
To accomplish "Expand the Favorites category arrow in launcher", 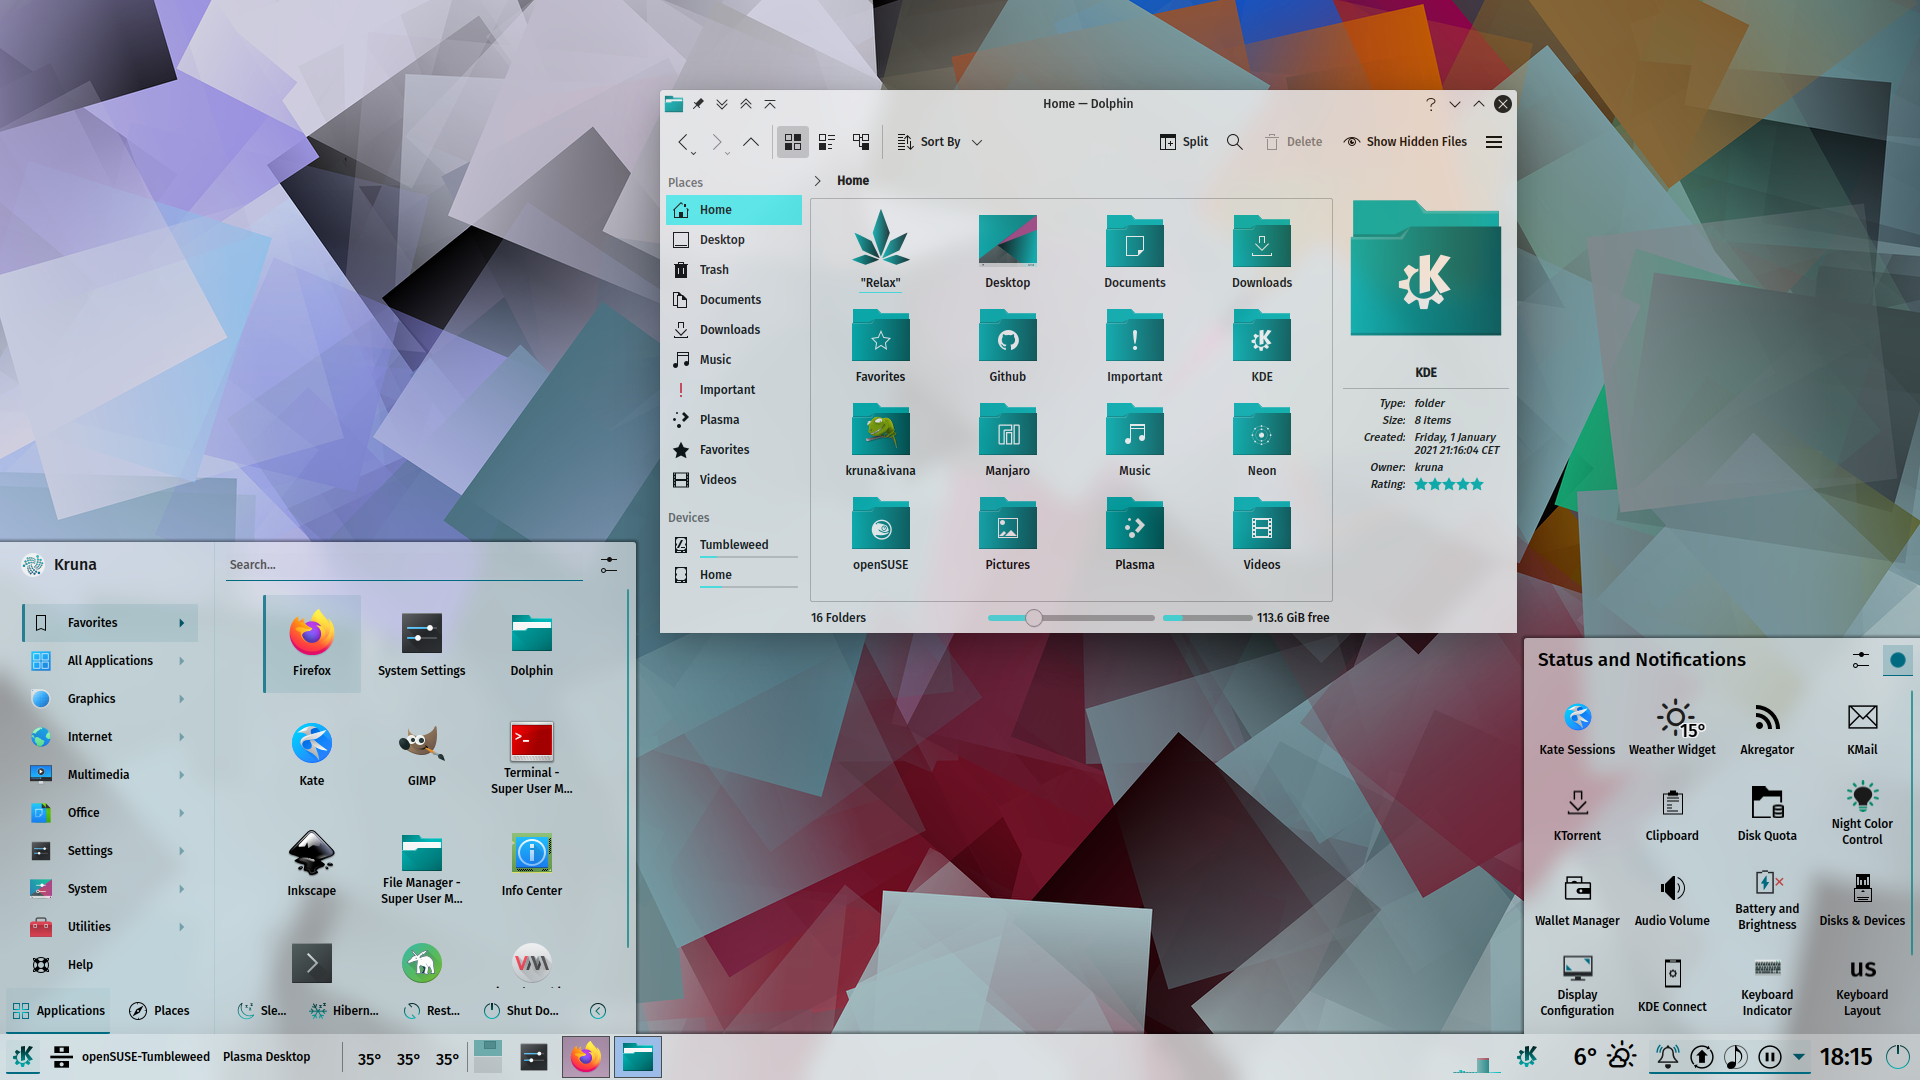I will pos(181,623).
